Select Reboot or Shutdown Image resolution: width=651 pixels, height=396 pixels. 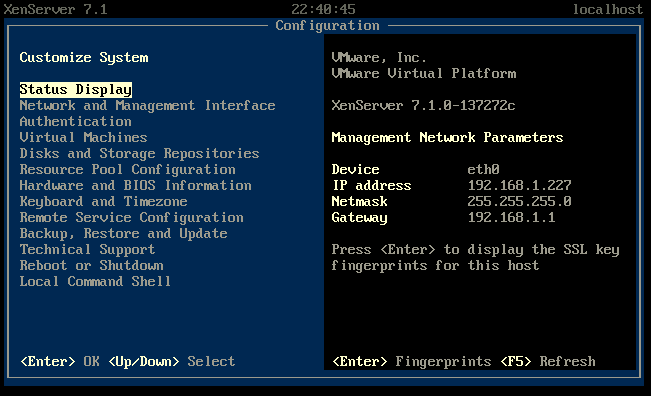pyautogui.click(x=91, y=266)
